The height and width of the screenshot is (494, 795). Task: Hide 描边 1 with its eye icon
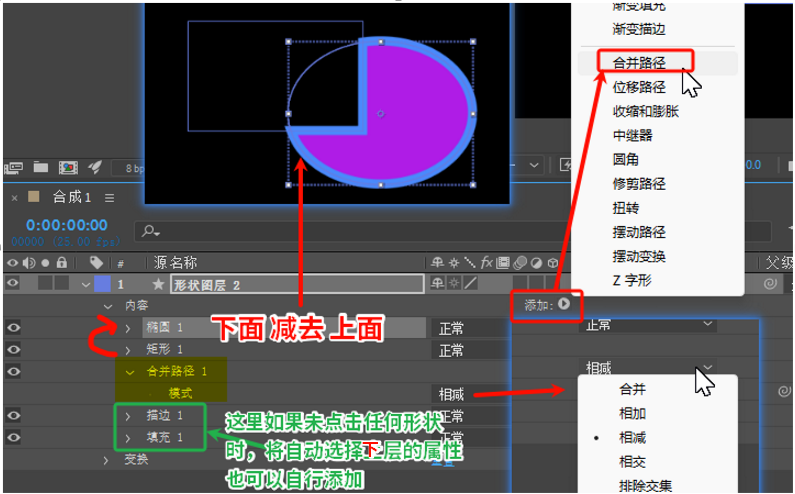pyautogui.click(x=13, y=415)
